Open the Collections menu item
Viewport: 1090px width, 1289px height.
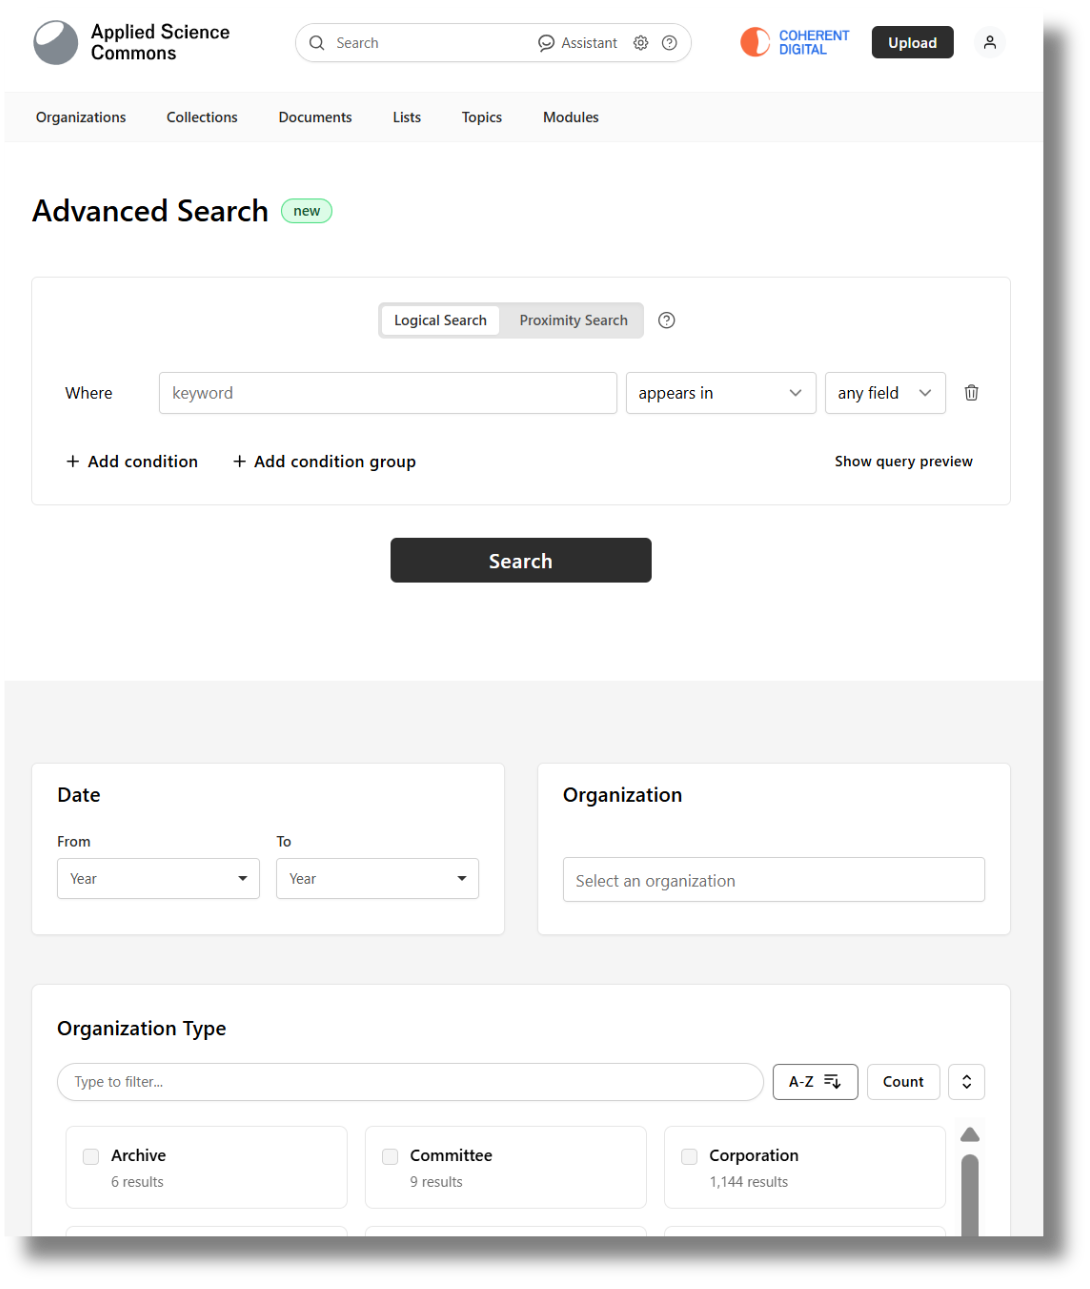click(x=202, y=117)
